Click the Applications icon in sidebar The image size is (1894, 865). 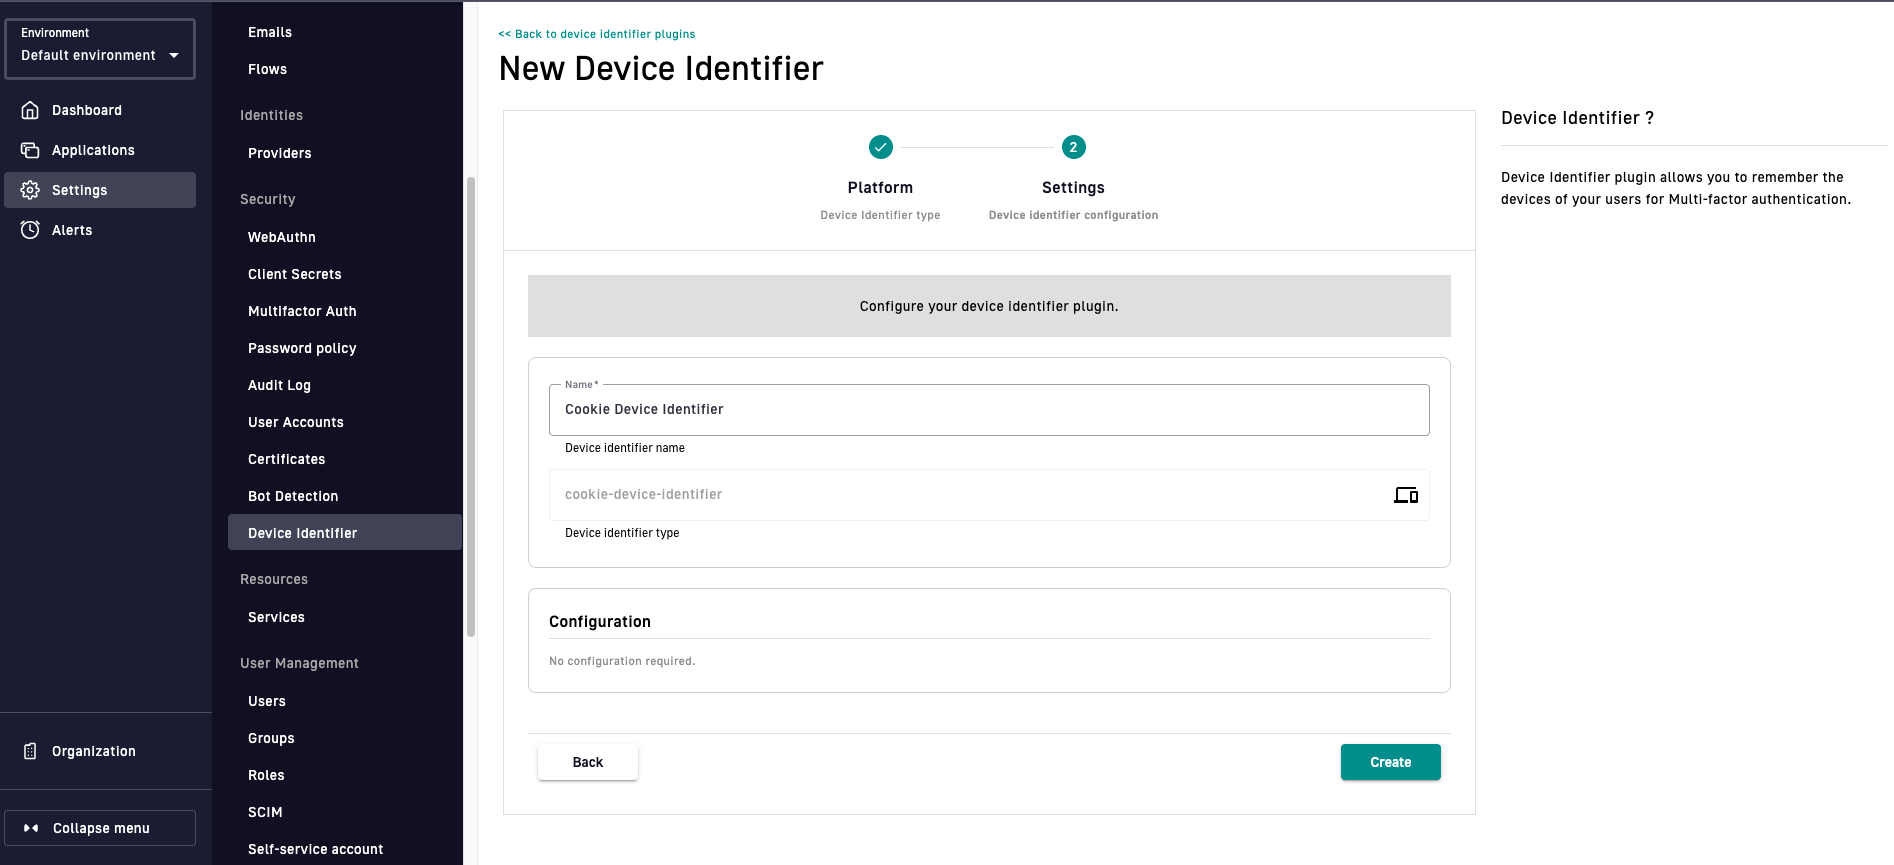click(x=30, y=150)
